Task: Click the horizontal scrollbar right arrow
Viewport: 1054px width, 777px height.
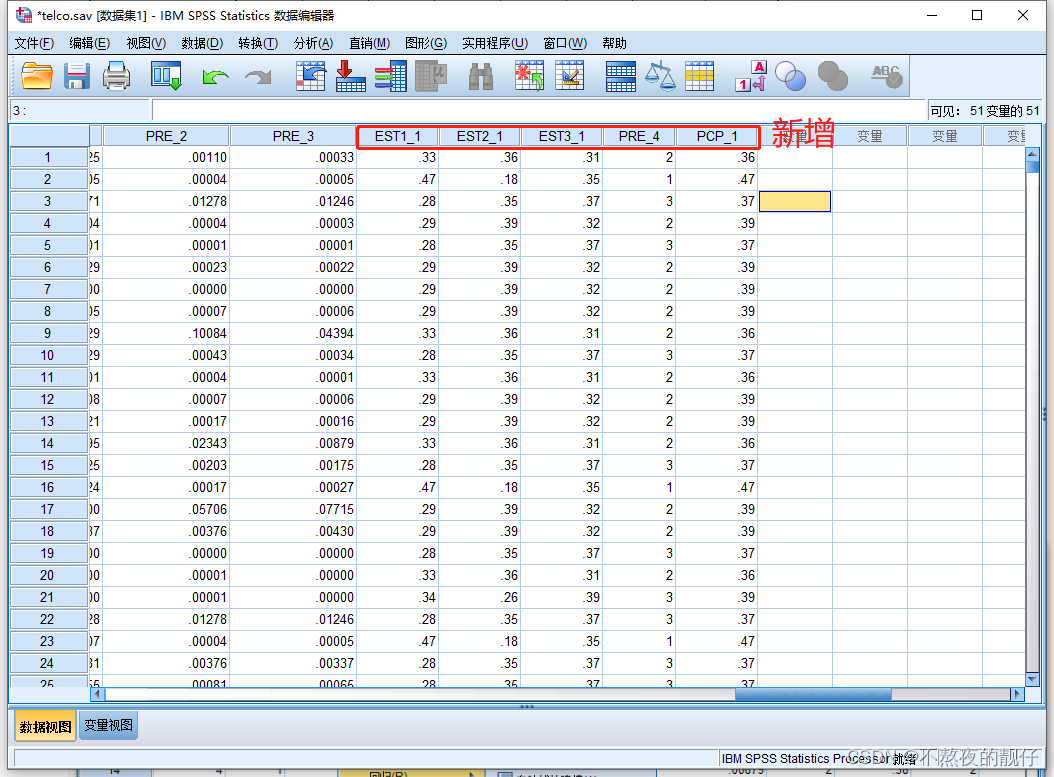Action: pyautogui.click(x=1016, y=694)
